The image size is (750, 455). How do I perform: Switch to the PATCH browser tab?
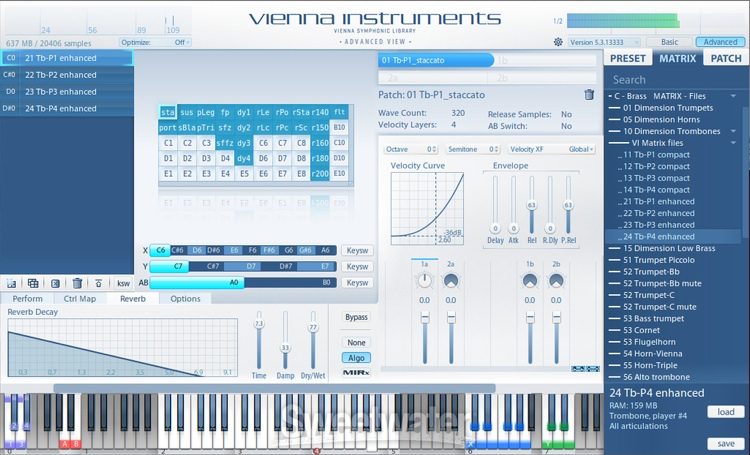coord(726,58)
